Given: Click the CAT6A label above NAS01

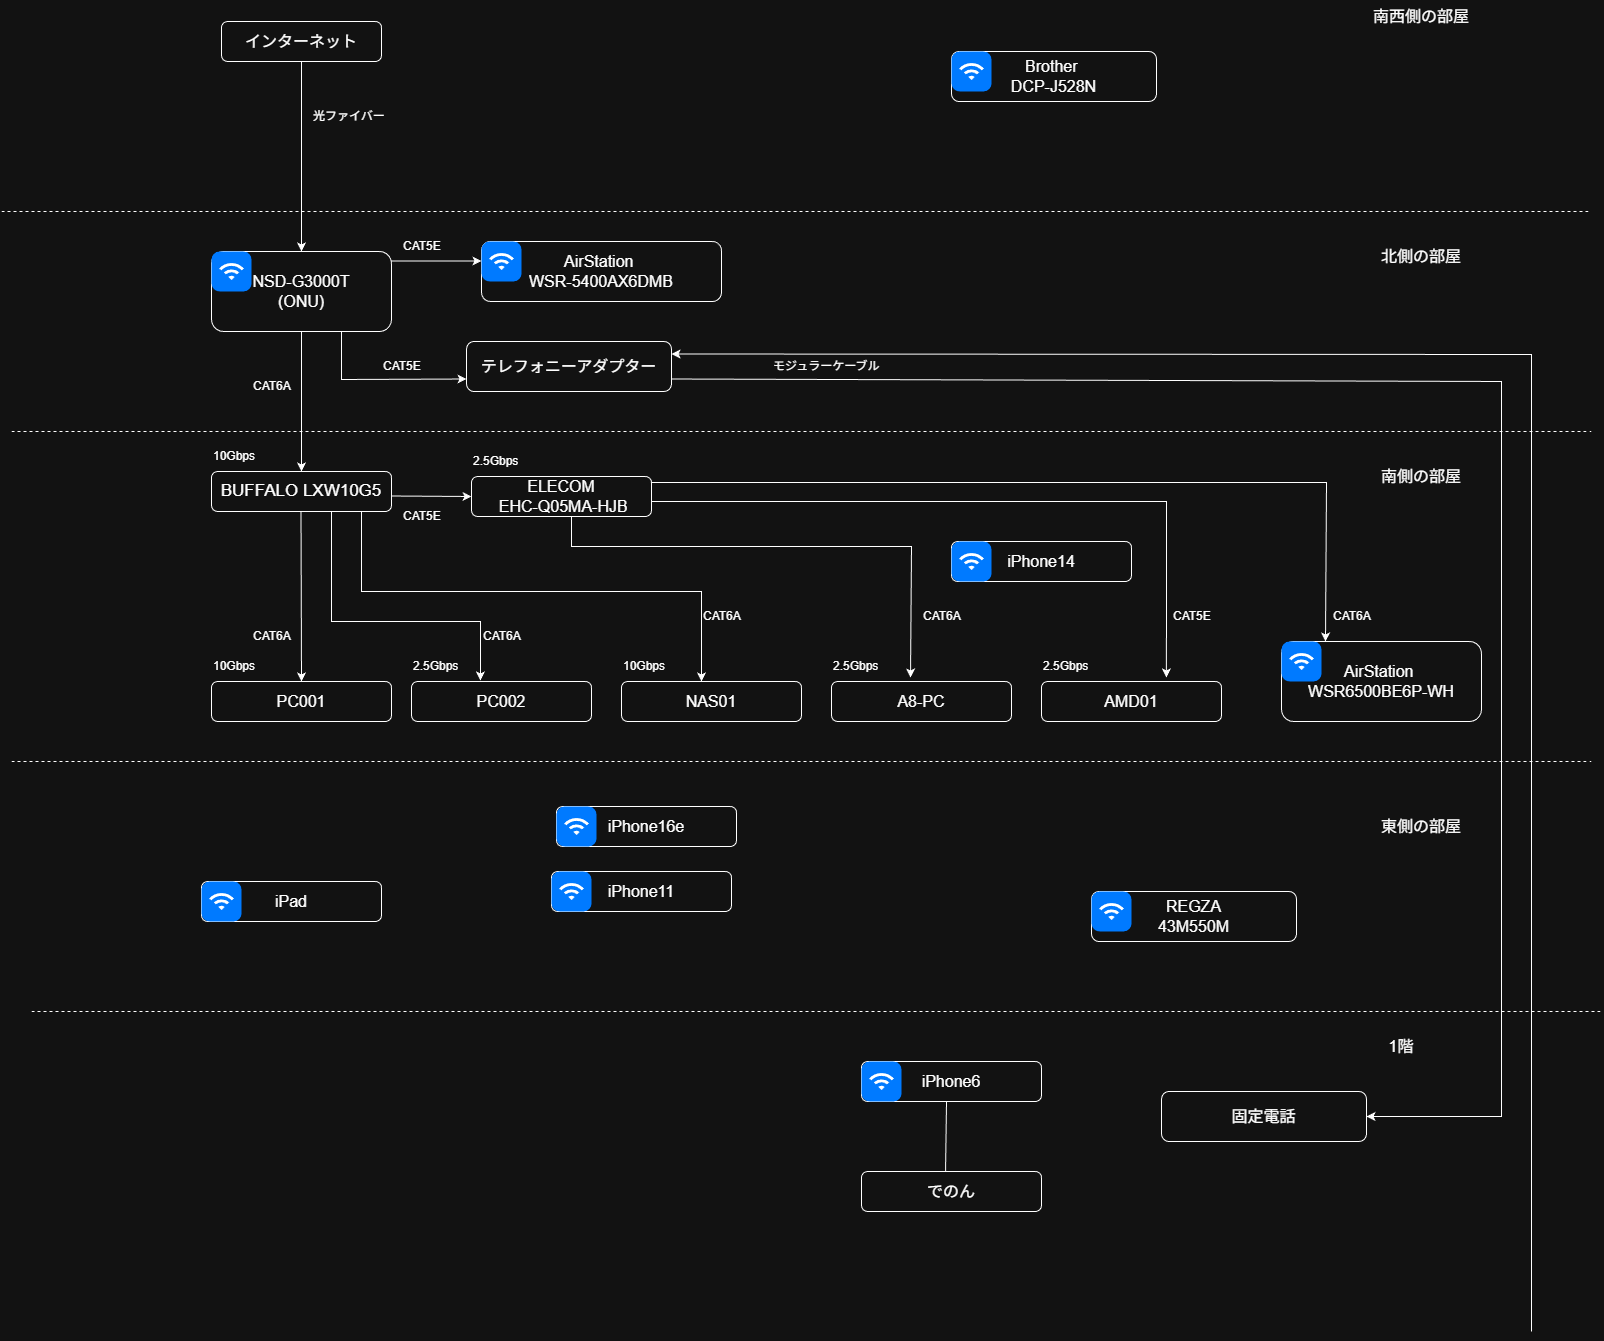Looking at the screenshot, I should (x=722, y=616).
